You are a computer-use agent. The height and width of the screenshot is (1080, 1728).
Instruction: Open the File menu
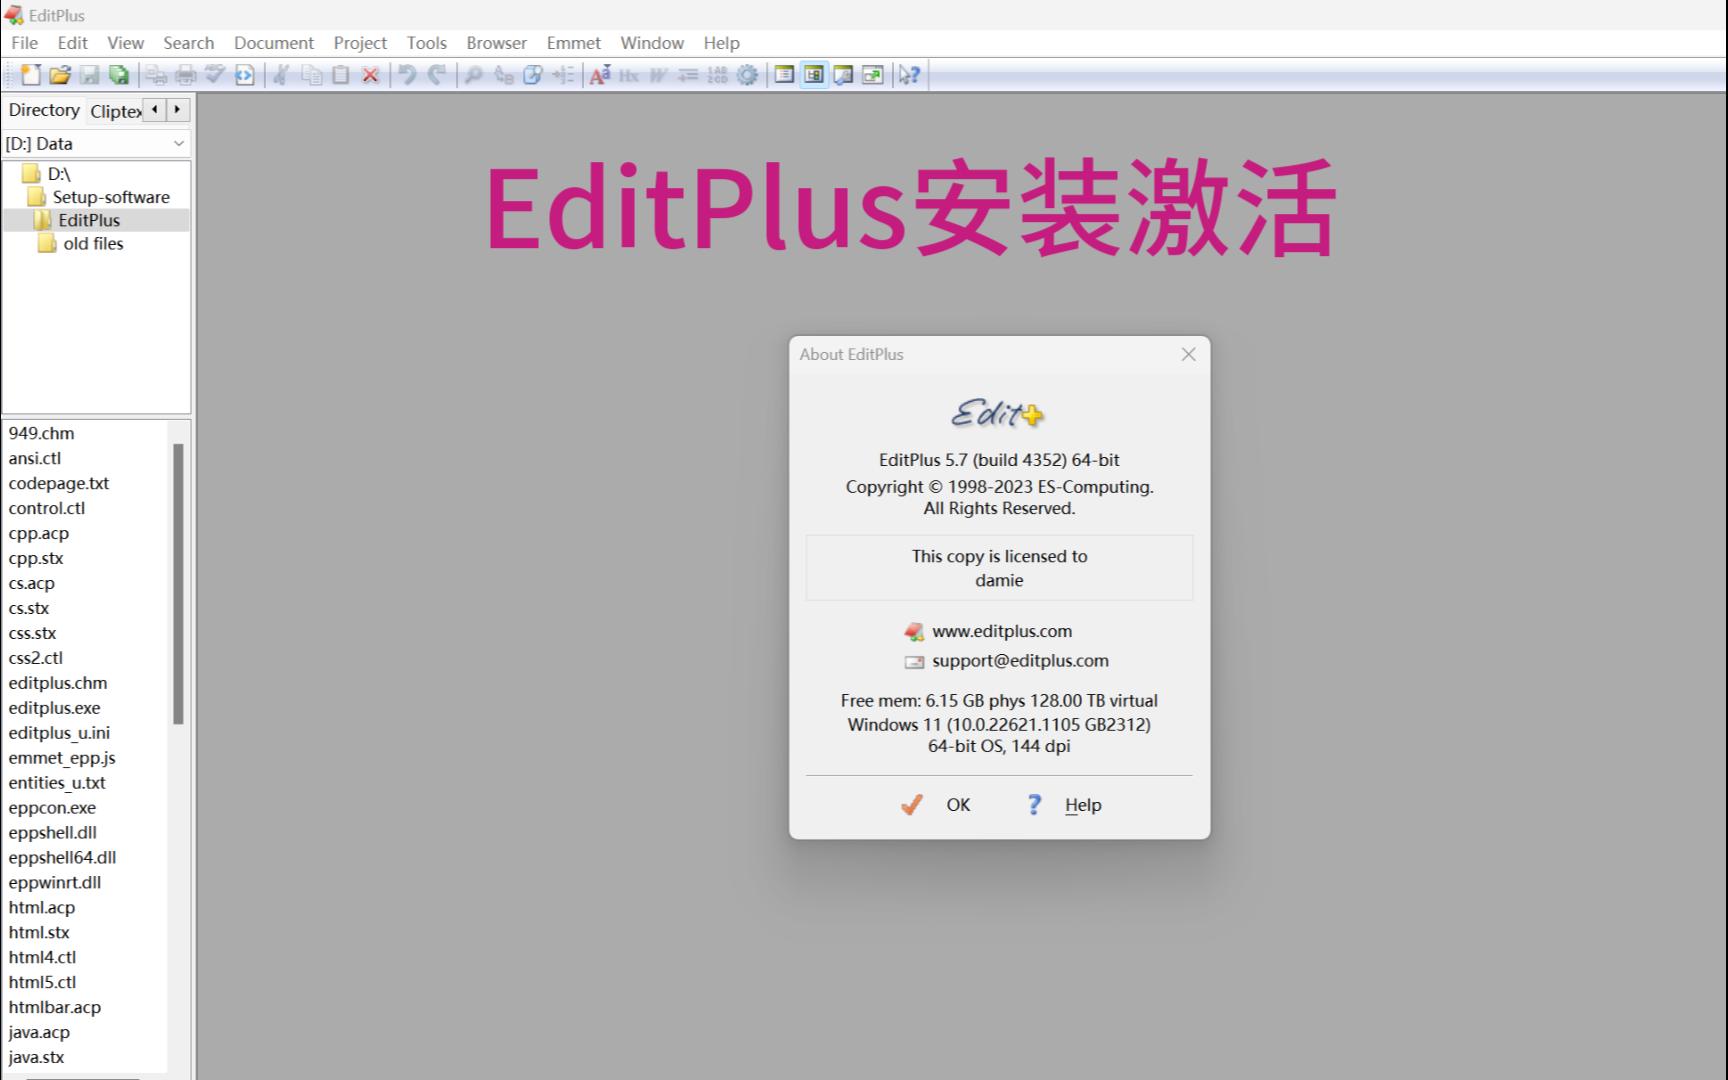[x=25, y=43]
